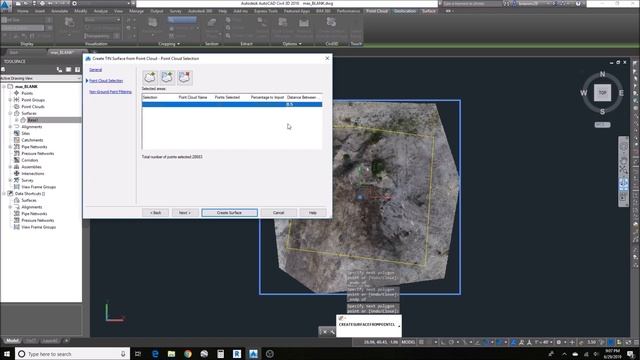Click the Back button in the dialog
The image size is (640, 360).
[156, 213]
